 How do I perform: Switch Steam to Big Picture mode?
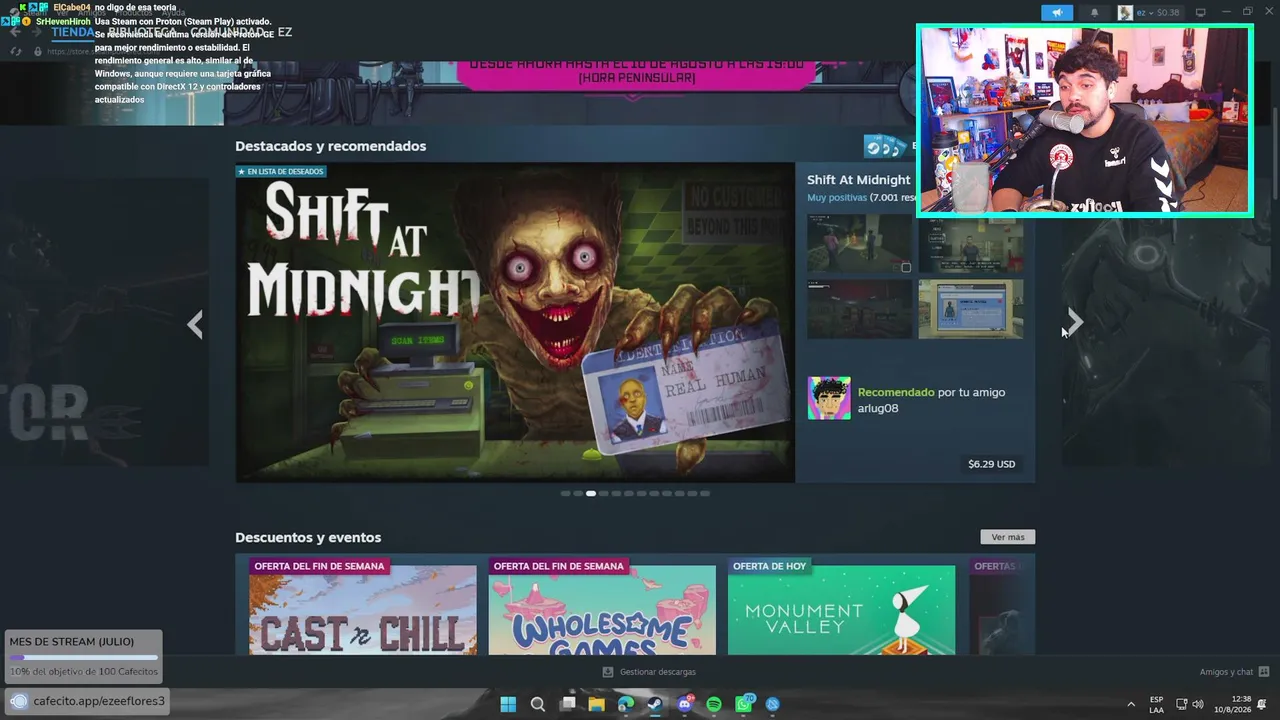[x=1201, y=12]
